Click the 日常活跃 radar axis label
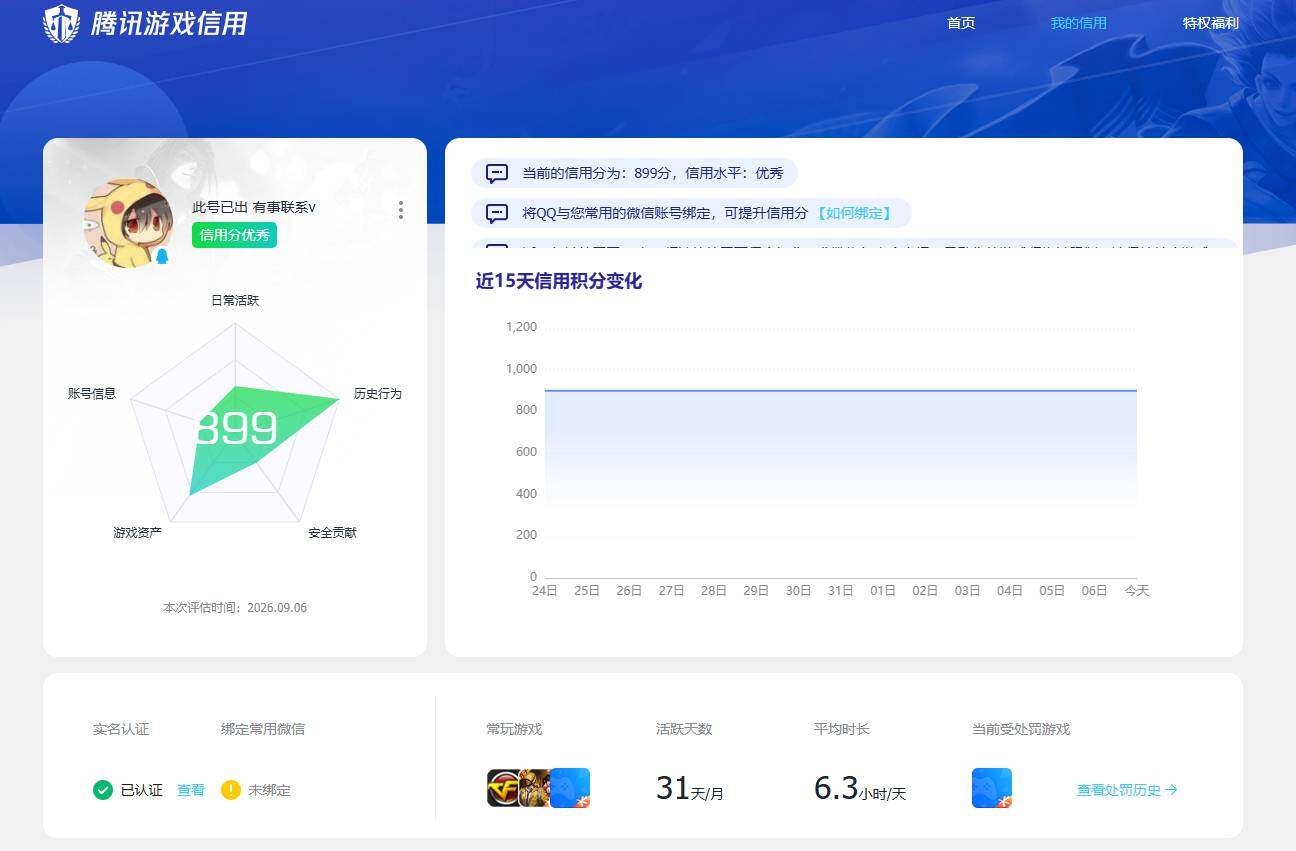Image resolution: width=1296 pixels, height=851 pixels. 235,300
